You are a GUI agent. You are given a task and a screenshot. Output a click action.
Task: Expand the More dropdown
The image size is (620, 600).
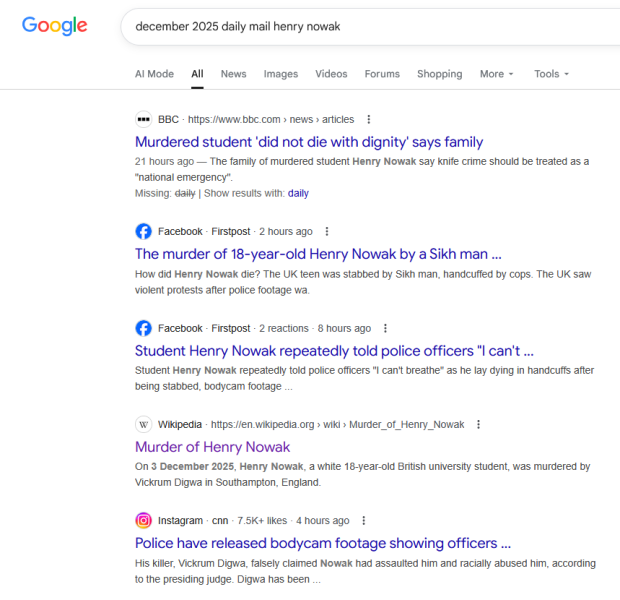[x=496, y=74]
